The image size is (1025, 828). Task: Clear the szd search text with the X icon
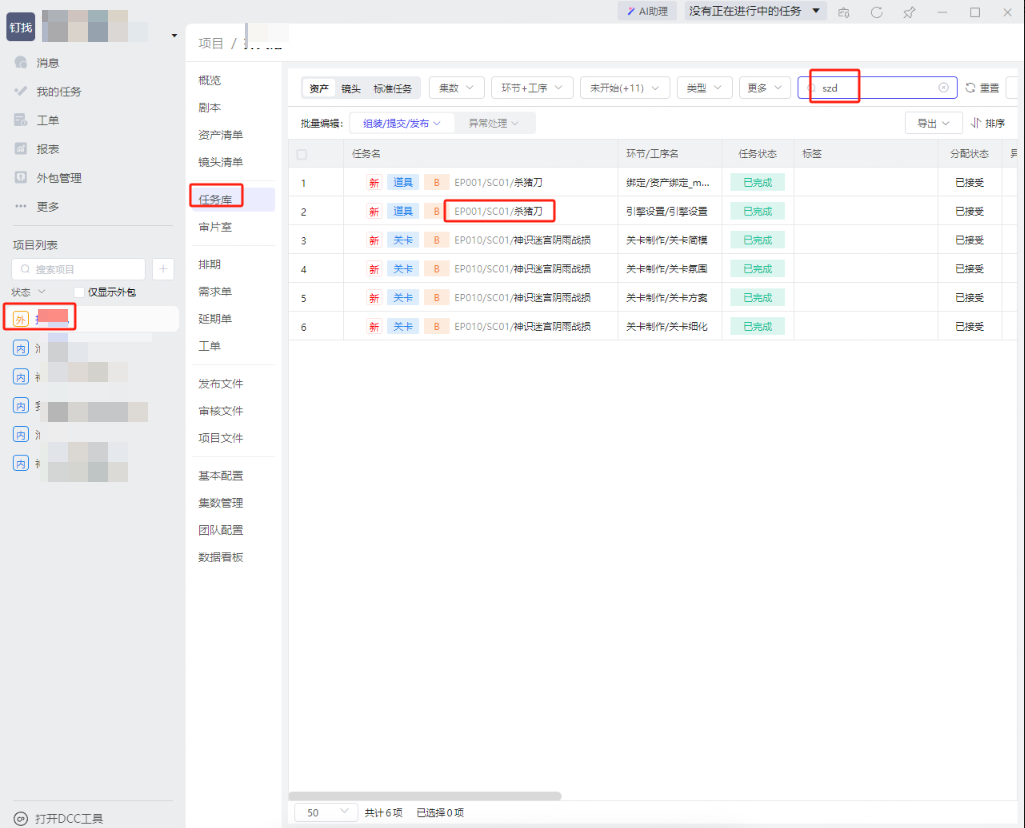pos(943,88)
